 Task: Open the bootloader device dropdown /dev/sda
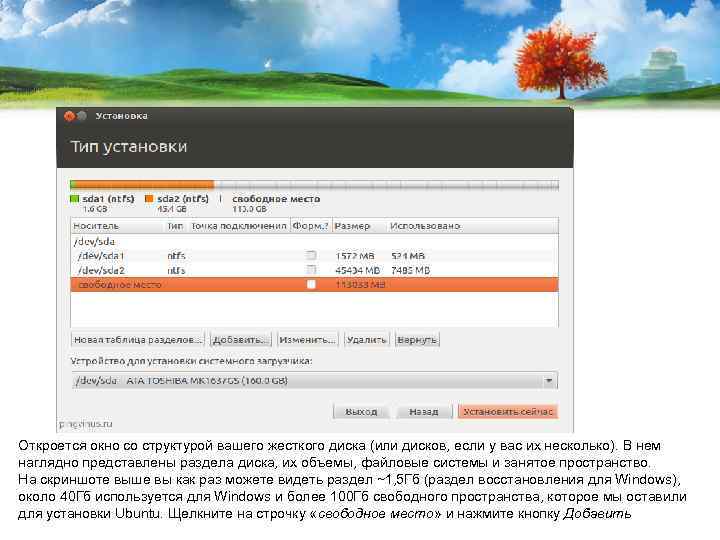click(x=315, y=381)
